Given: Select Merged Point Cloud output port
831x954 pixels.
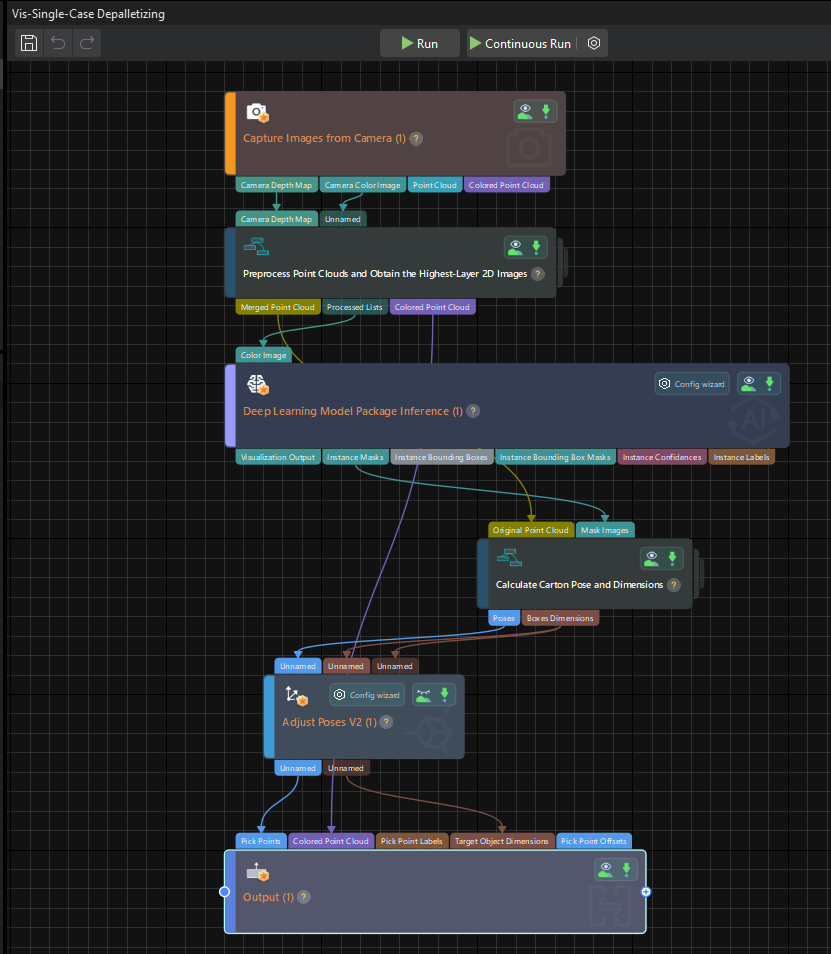Looking at the screenshot, I should point(277,307).
